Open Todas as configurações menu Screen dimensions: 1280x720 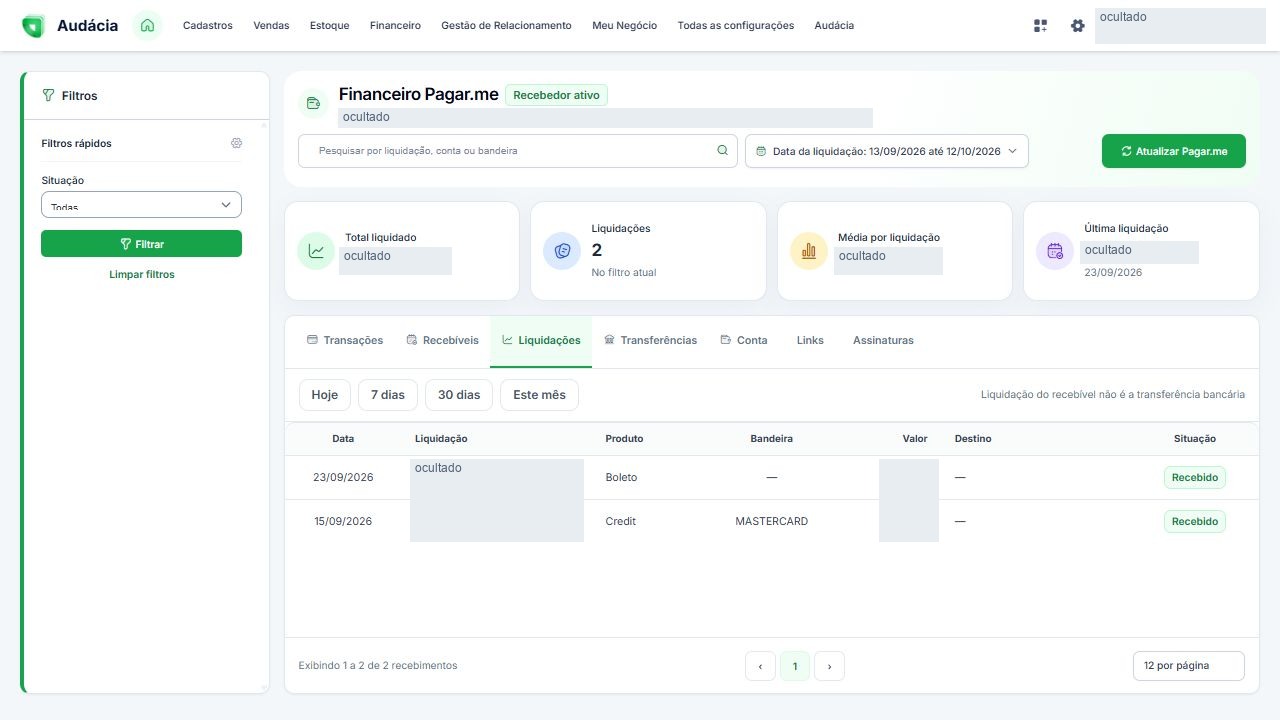click(736, 26)
